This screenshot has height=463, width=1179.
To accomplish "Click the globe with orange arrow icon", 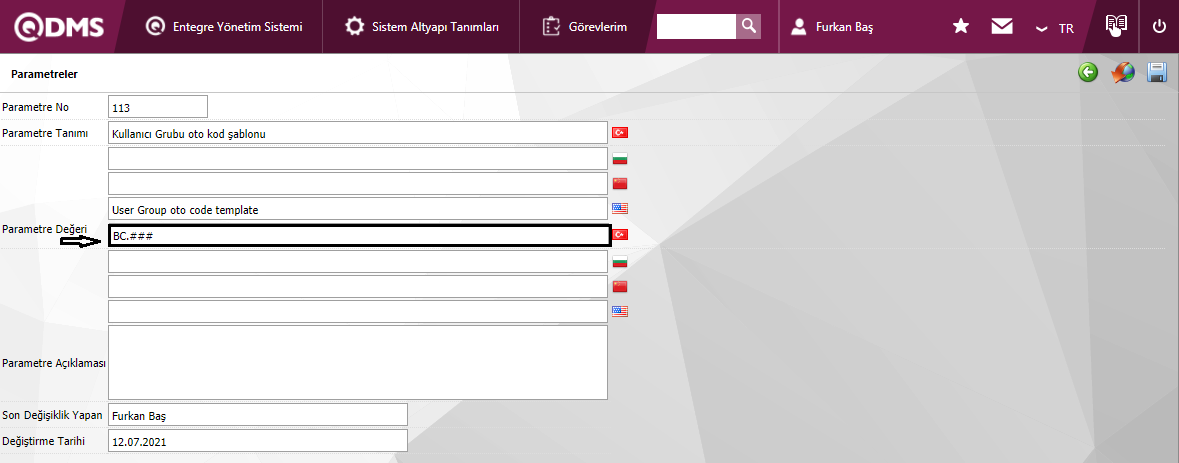I will [1123, 73].
